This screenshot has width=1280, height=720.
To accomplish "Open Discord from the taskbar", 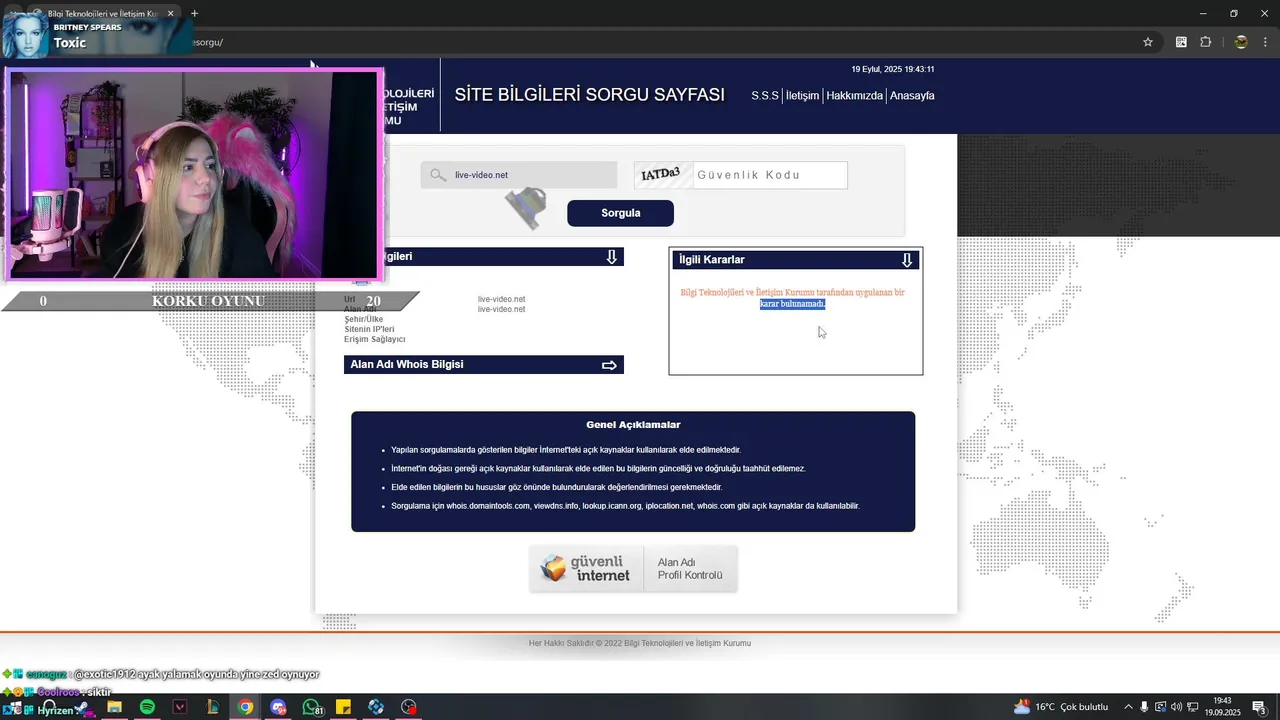I will (x=278, y=707).
